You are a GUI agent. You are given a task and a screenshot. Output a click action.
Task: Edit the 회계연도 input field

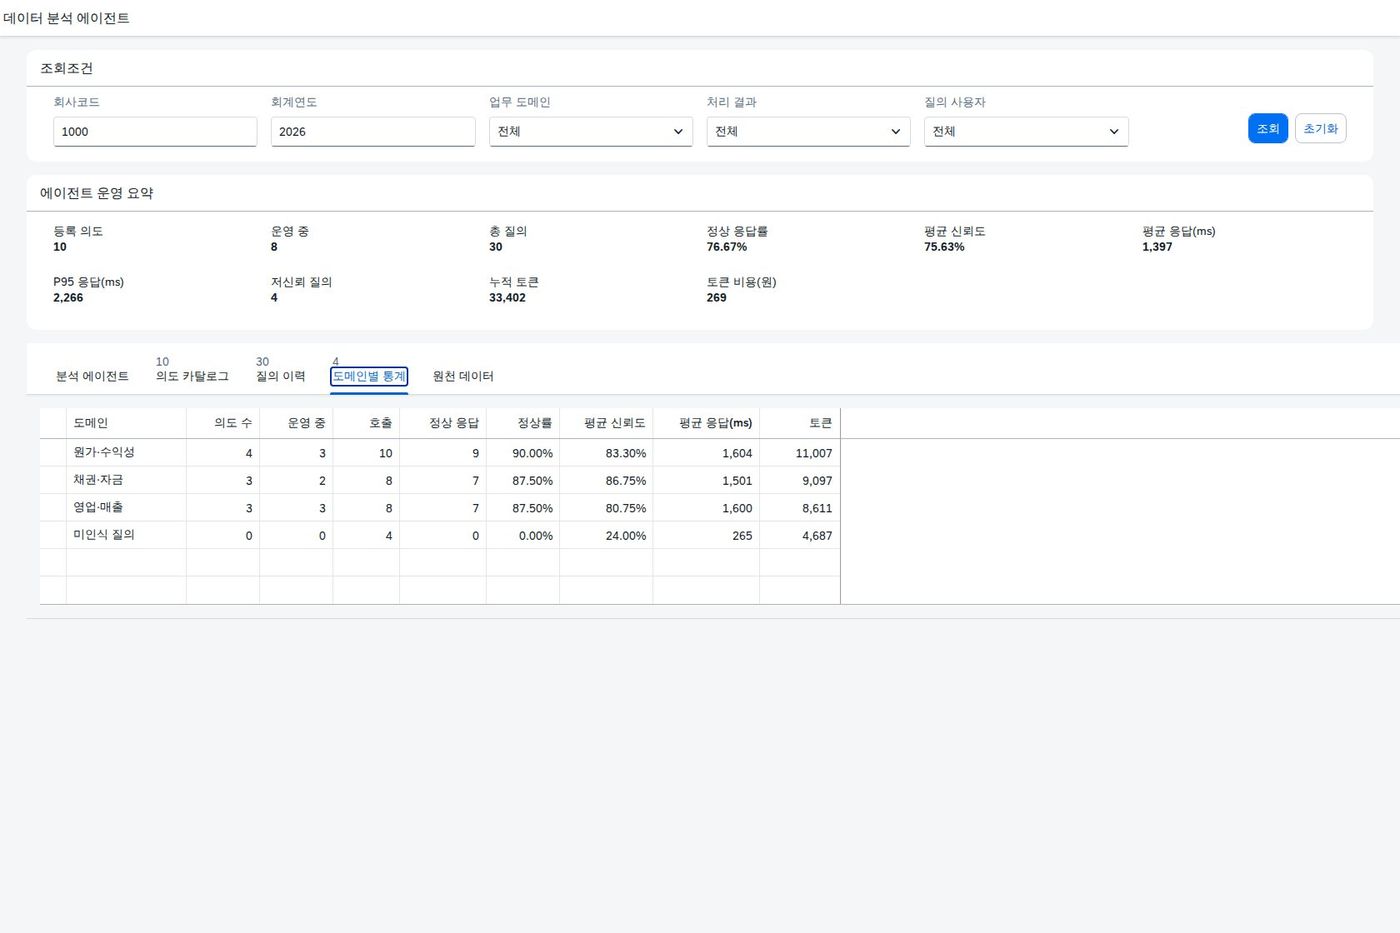373,131
